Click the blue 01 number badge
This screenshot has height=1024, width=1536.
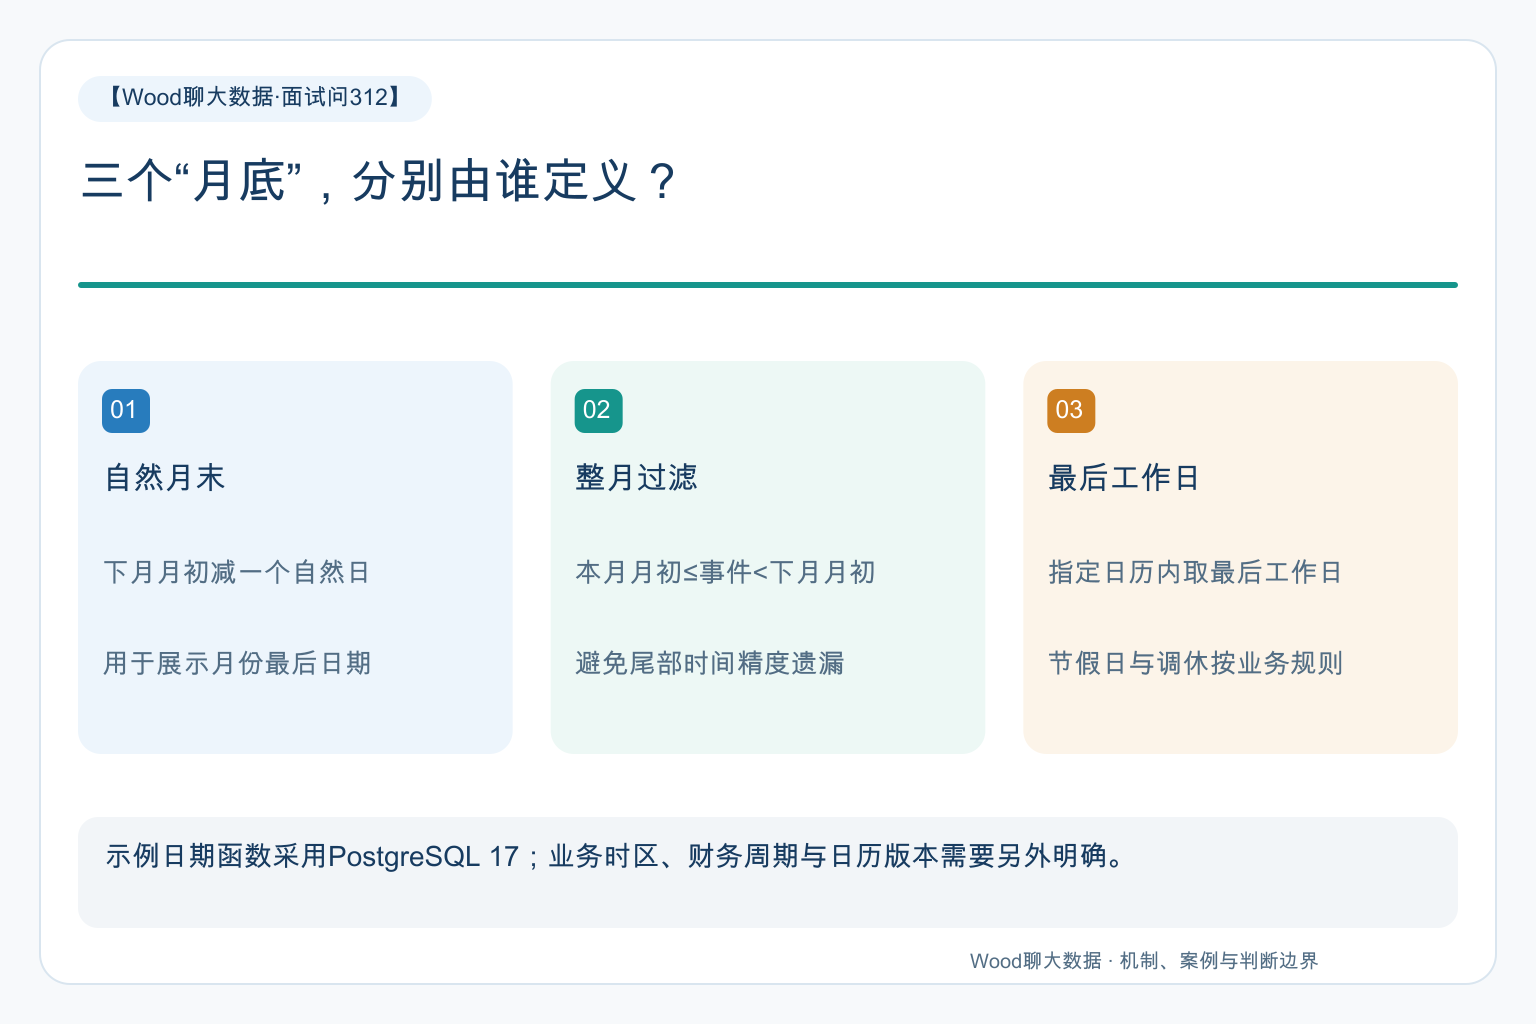tap(126, 411)
